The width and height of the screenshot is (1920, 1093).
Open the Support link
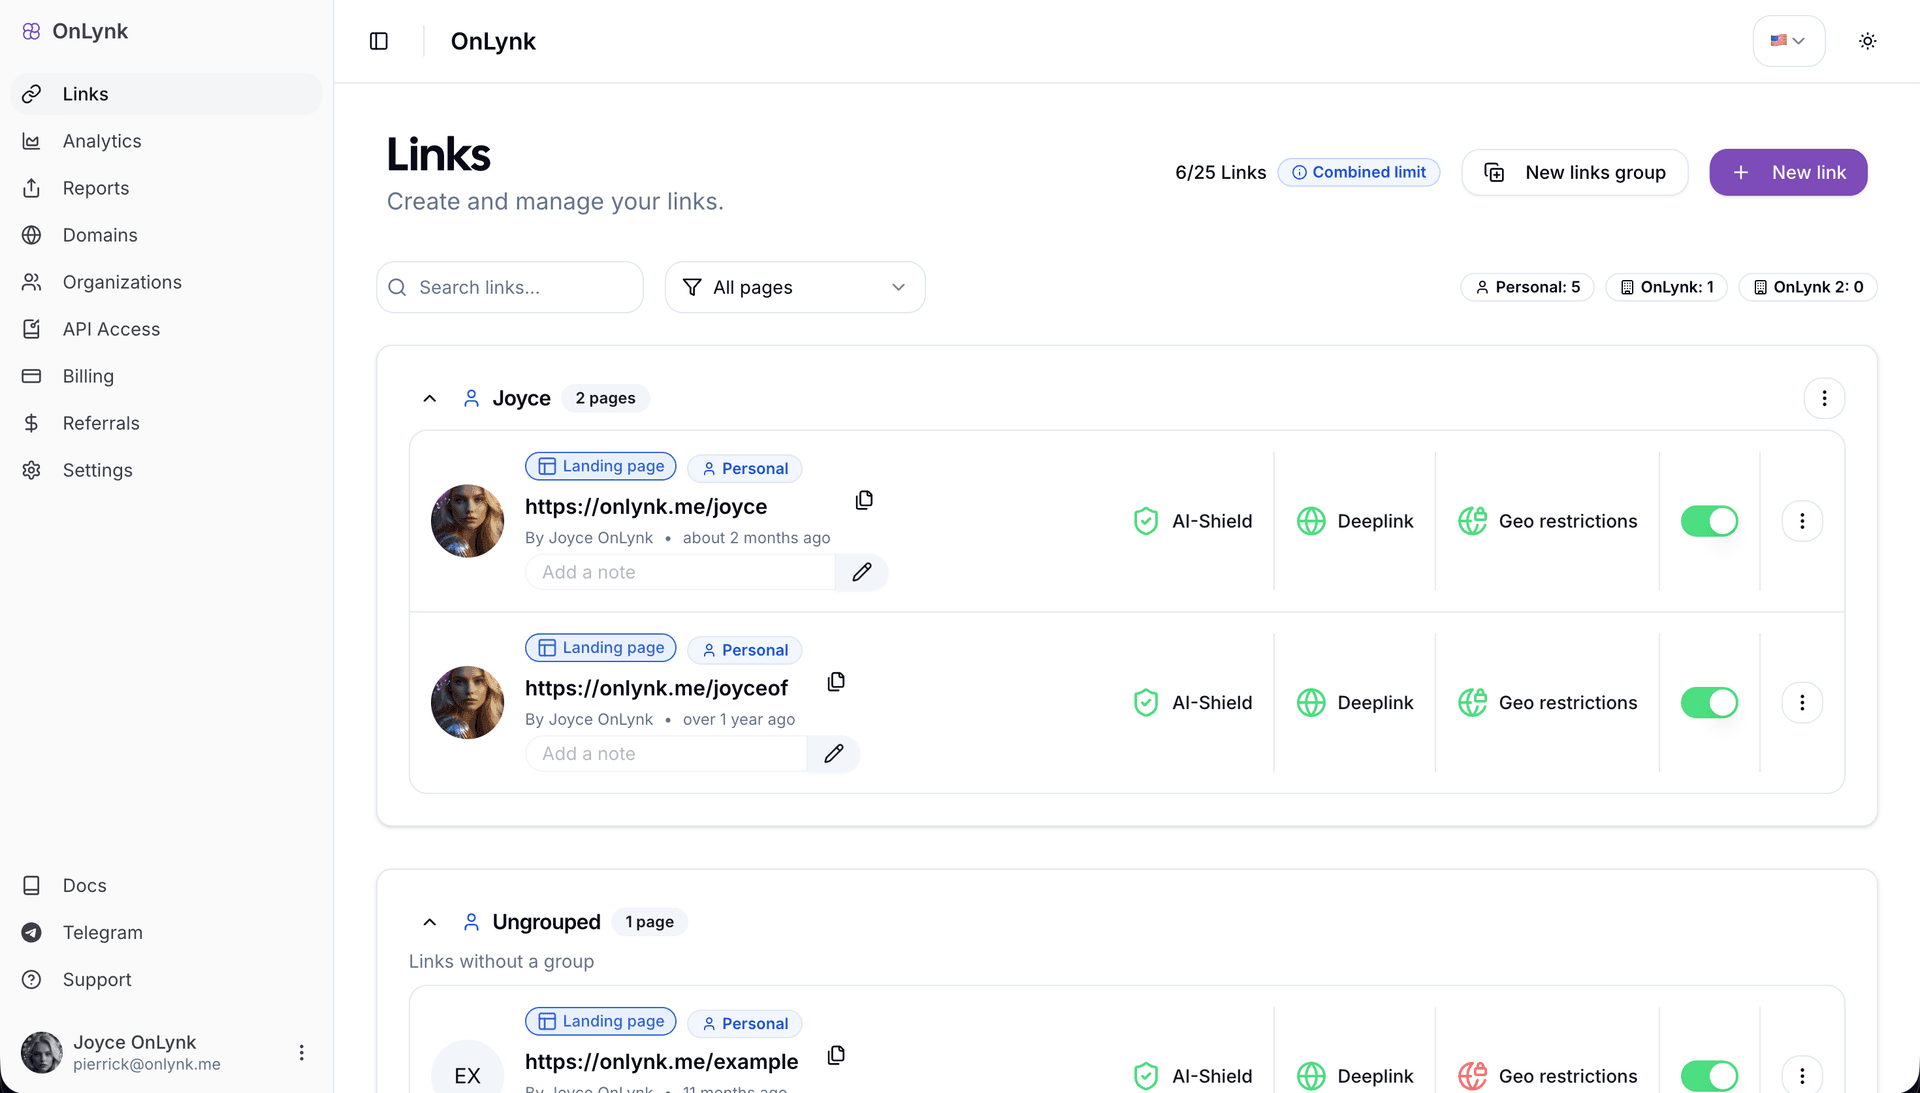point(166,979)
